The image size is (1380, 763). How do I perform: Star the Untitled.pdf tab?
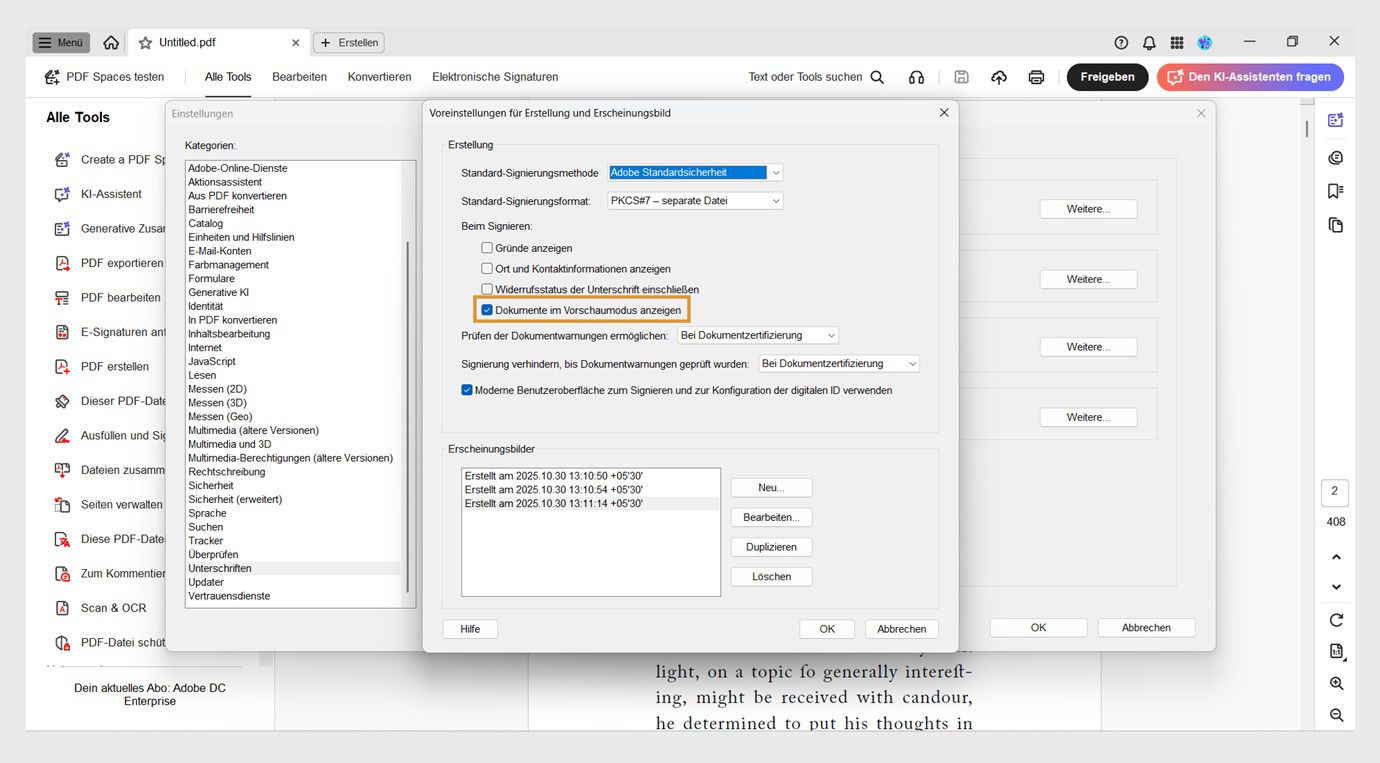146,43
